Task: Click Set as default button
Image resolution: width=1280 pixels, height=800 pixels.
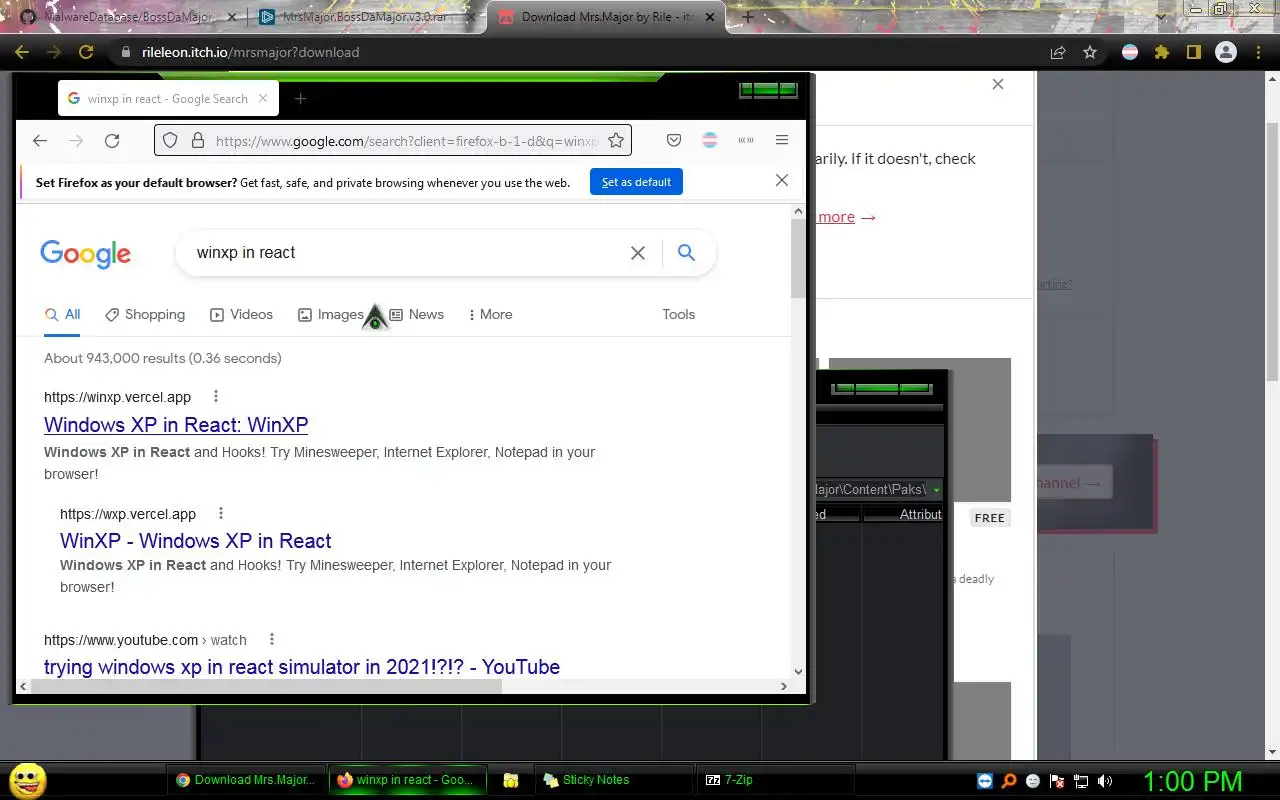Action: click(636, 182)
